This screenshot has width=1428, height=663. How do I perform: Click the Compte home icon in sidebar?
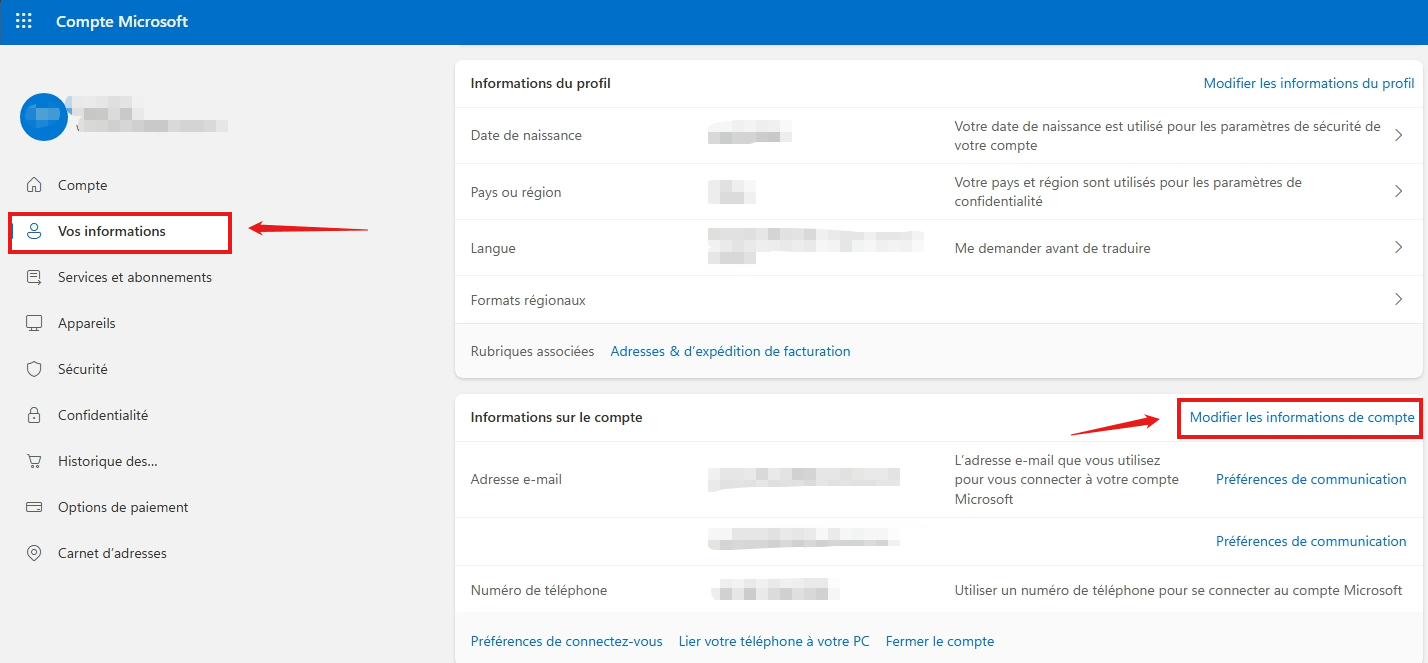point(34,185)
